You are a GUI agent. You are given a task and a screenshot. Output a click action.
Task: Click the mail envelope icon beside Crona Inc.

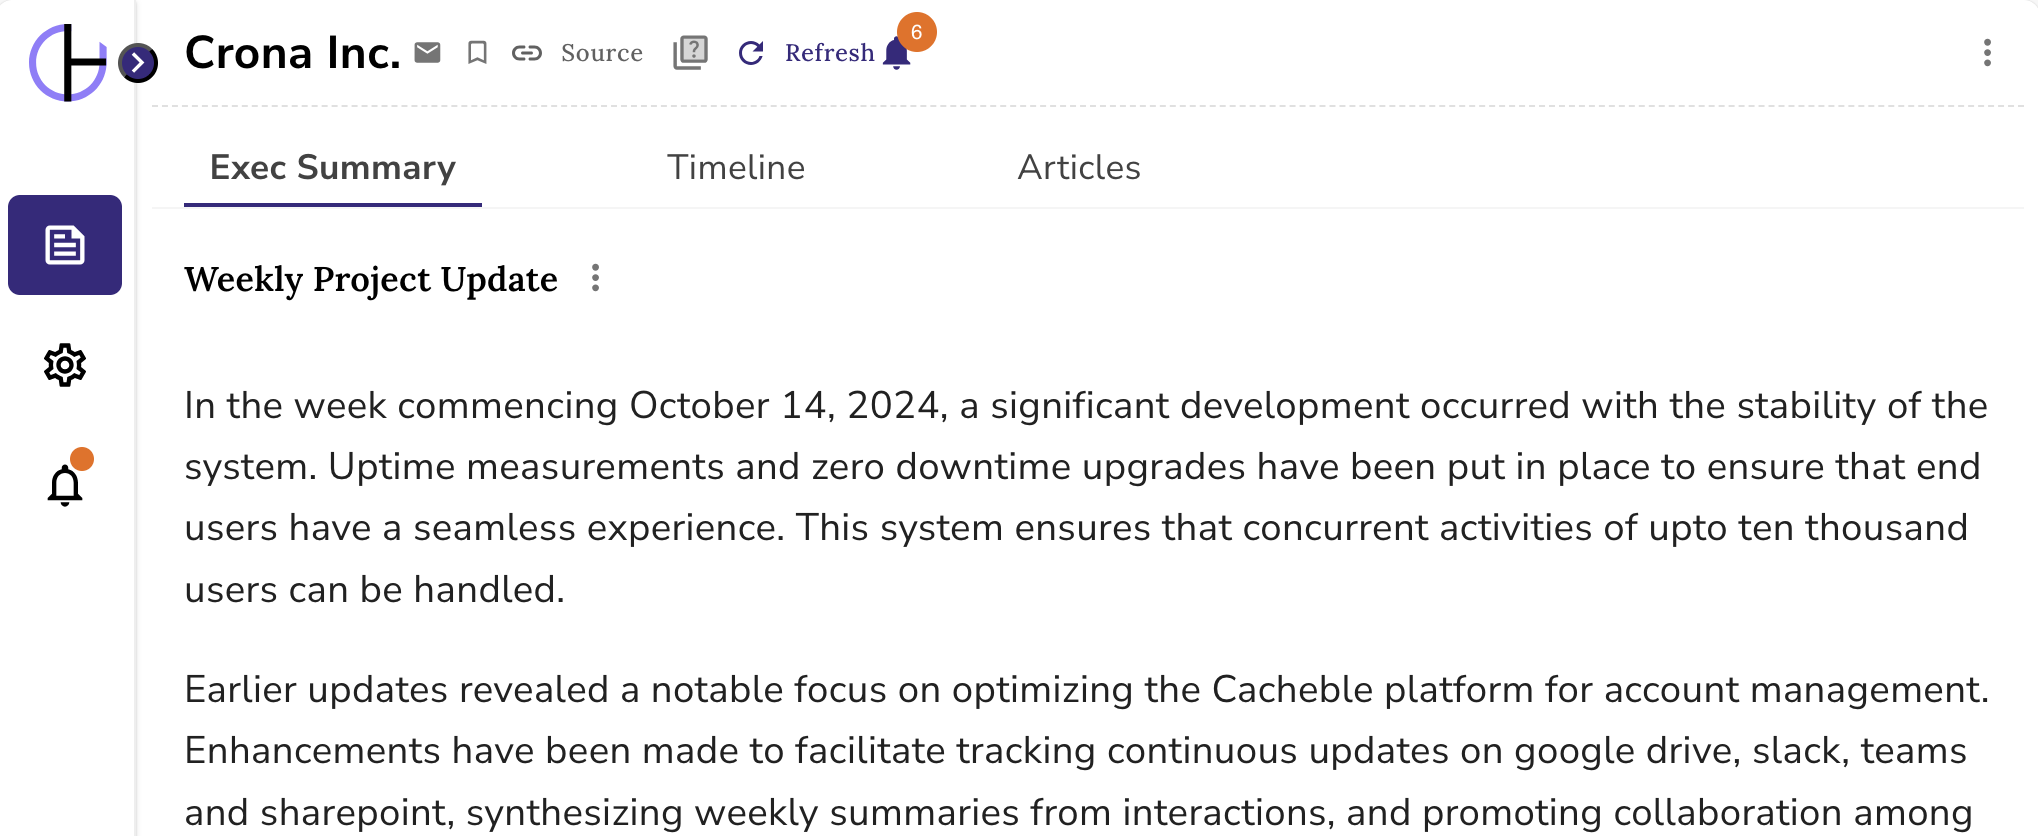(x=428, y=52)
